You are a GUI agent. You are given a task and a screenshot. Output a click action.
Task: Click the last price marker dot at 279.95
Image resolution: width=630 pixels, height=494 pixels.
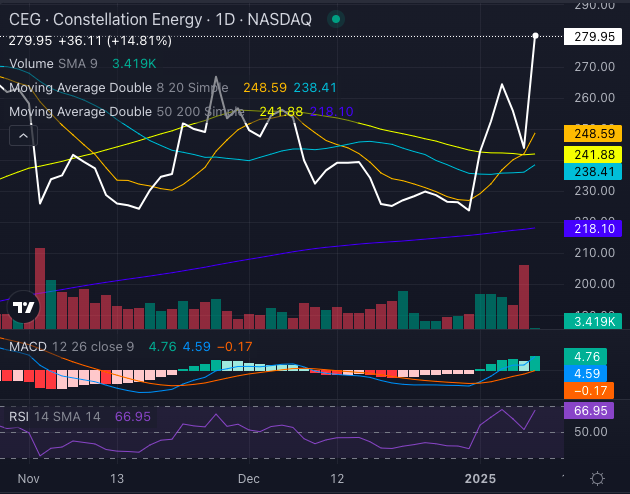click(536, 36)
